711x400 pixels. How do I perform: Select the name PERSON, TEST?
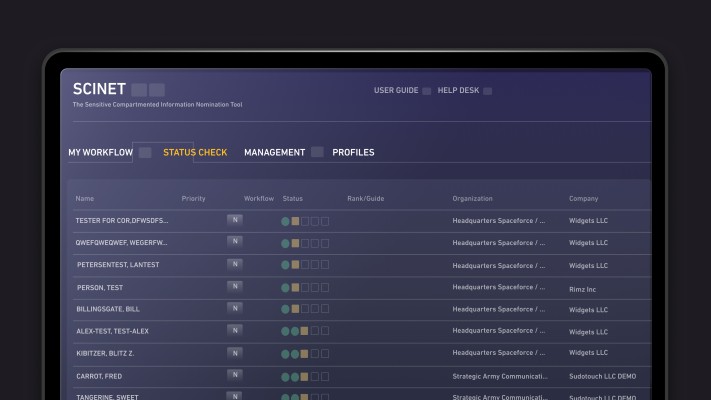[x=100, y=288]
